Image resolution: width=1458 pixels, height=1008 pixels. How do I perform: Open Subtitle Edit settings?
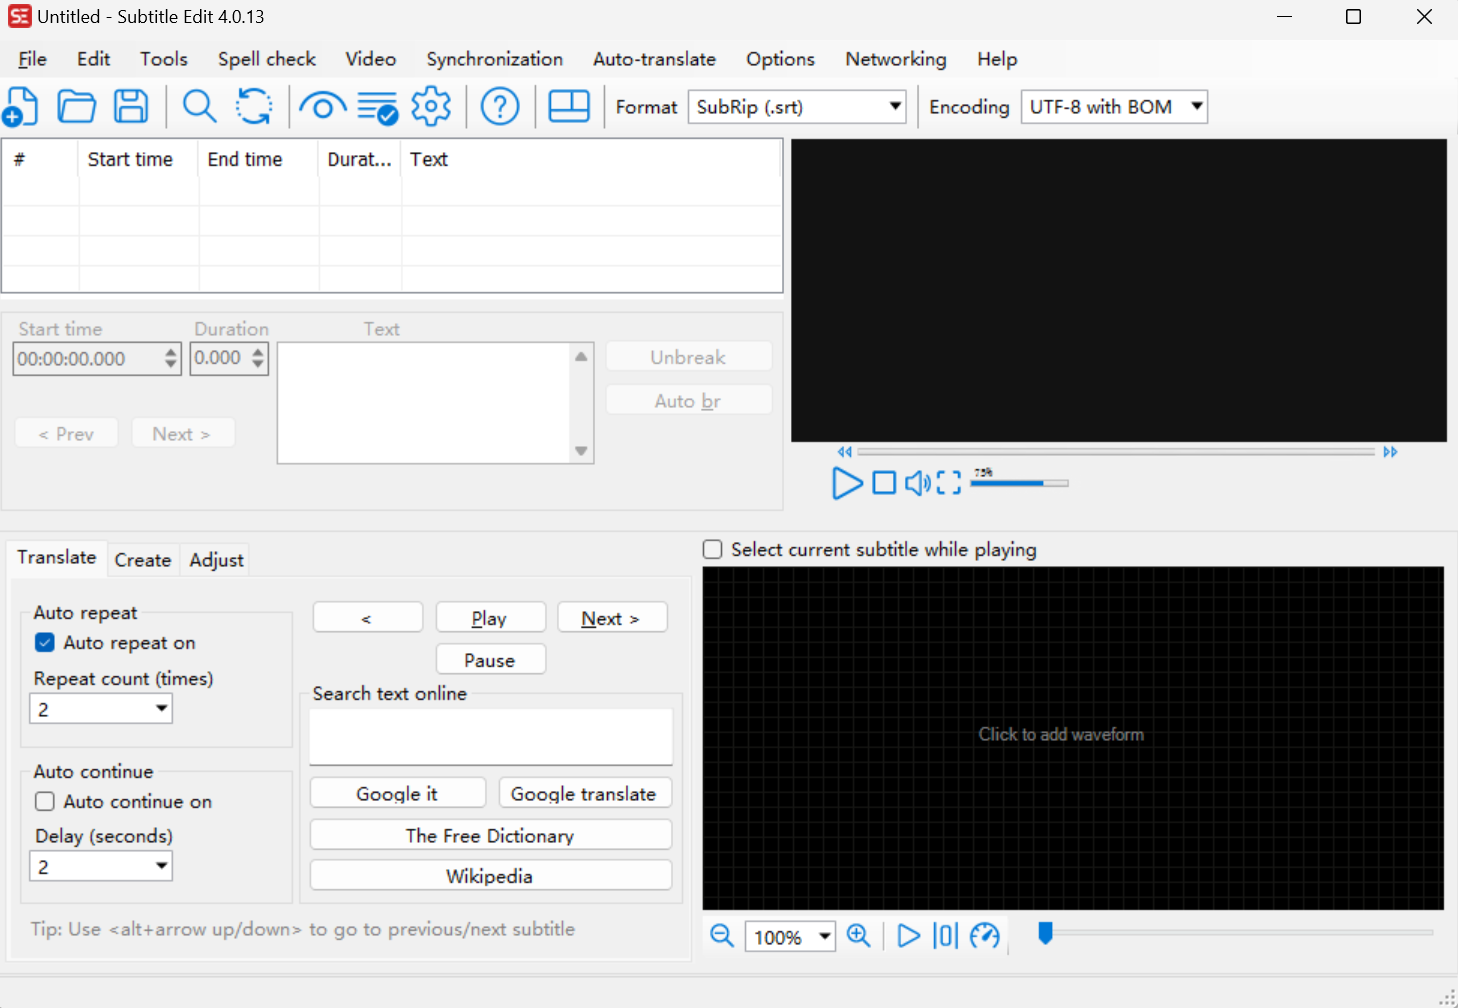pyautogui.click(x=431, y=106)
